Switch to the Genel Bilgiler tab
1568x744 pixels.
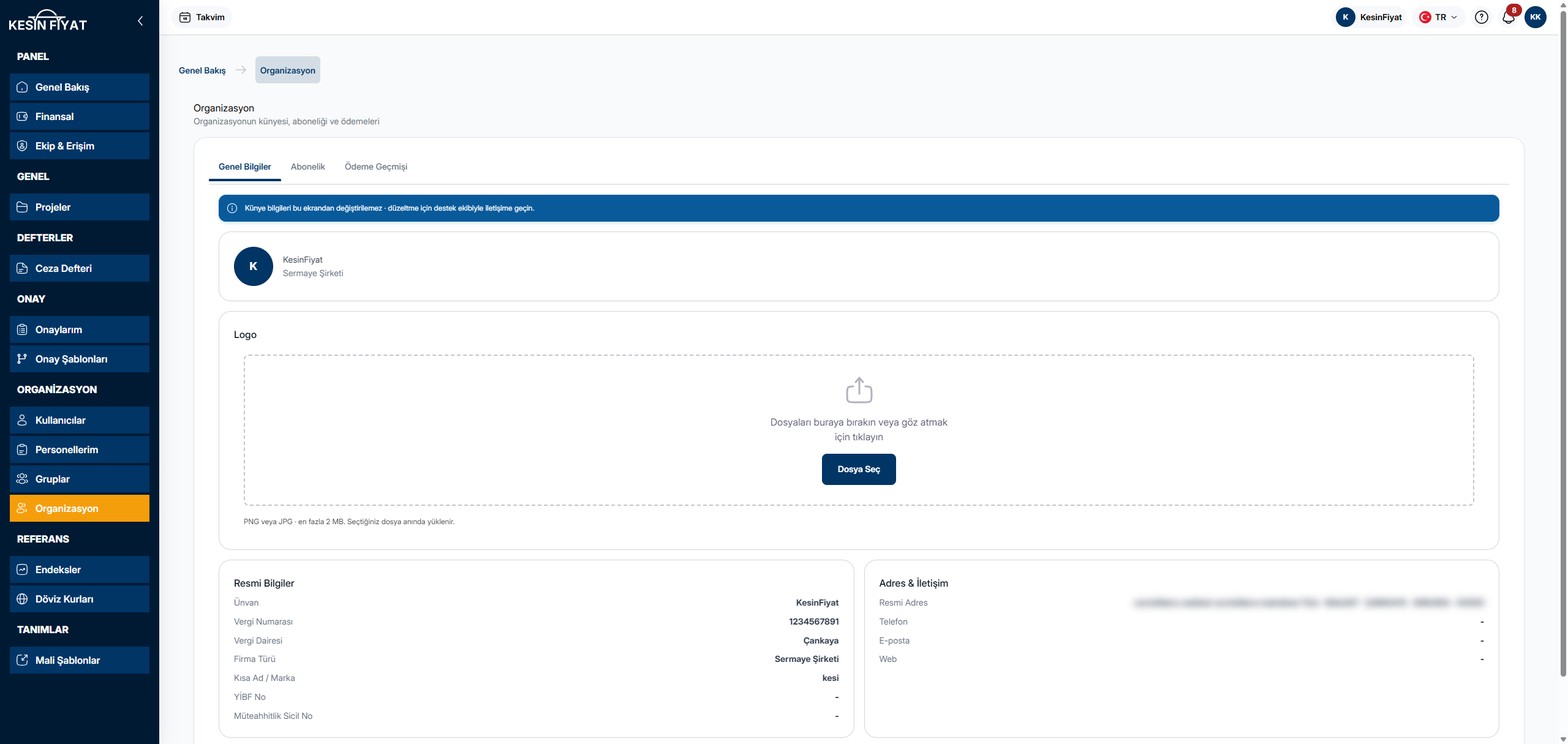tap(245, 166)
